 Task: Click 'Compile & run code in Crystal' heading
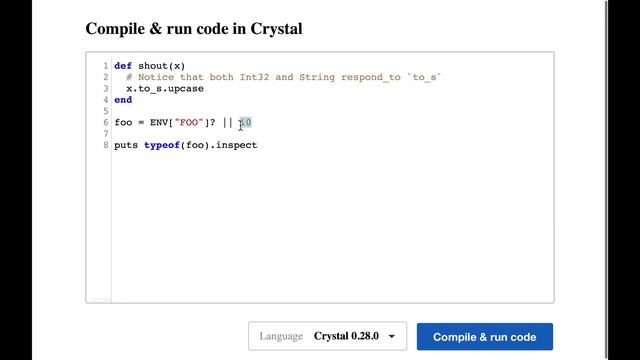[194, 29]
